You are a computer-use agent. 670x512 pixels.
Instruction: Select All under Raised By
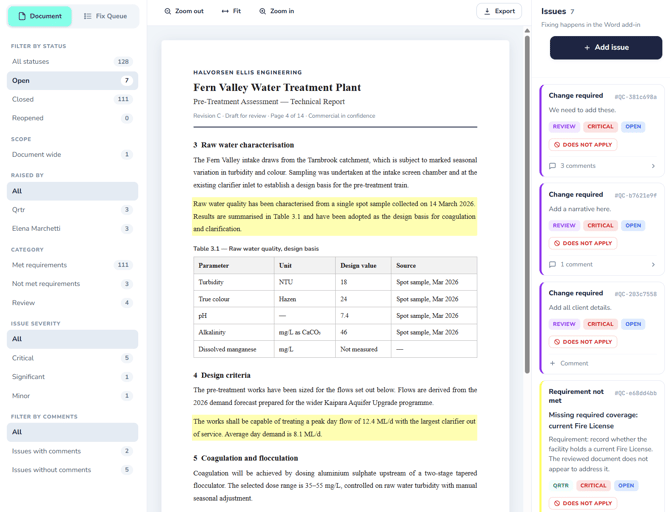pyautogui.click(x=72, y=191)
